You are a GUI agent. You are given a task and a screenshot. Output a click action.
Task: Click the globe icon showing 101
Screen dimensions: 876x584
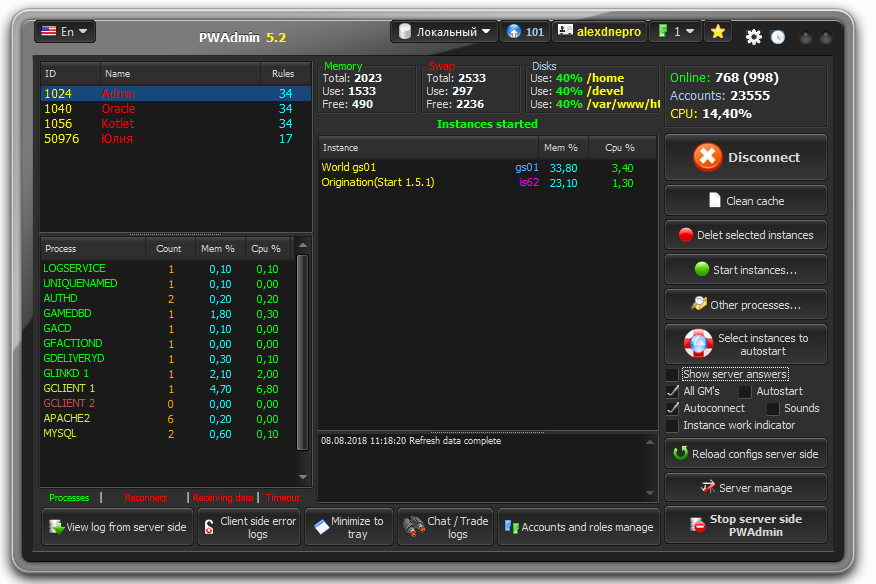pos(514,32)
